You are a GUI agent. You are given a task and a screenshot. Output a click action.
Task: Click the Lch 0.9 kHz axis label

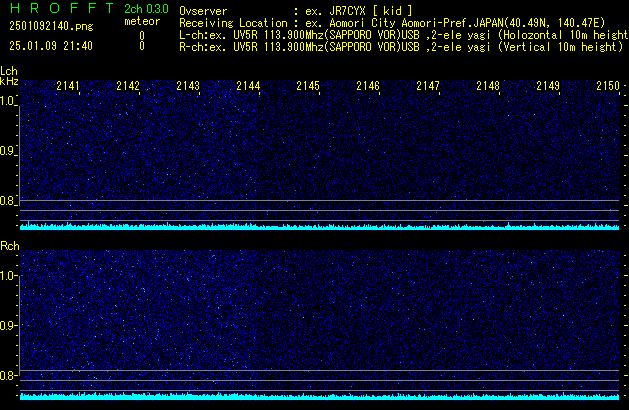pos(7,151)
